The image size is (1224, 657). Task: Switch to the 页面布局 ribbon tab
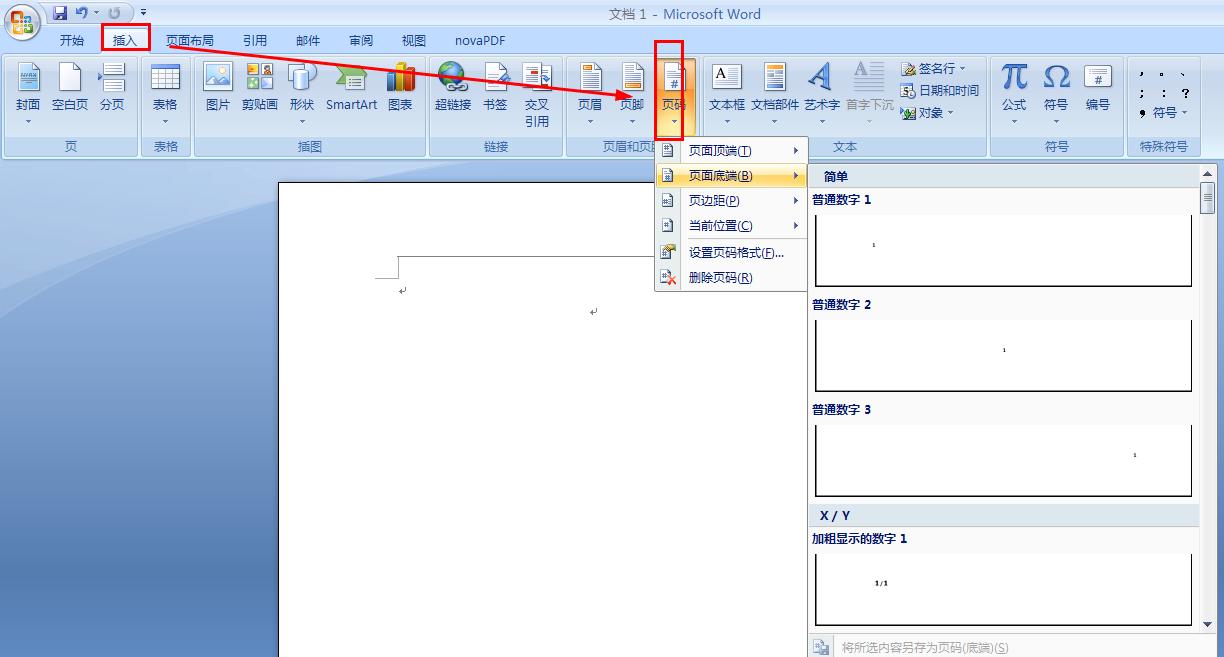tap(191, 40)
